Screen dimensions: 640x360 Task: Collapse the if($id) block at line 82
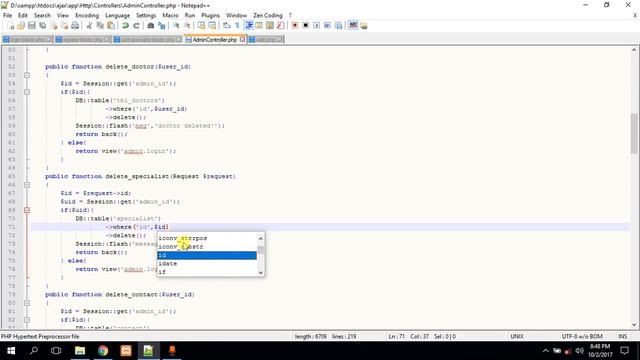[x=27, y=320]
